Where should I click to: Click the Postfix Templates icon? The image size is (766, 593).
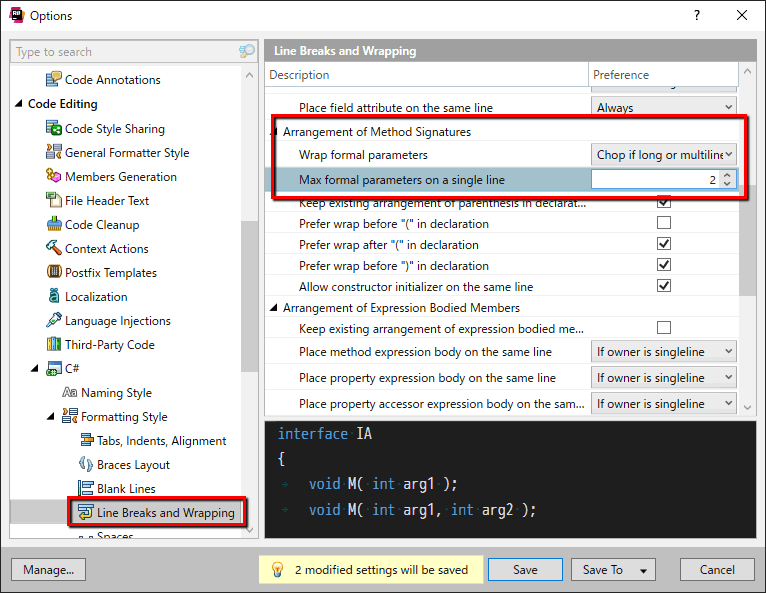[53, 272]
